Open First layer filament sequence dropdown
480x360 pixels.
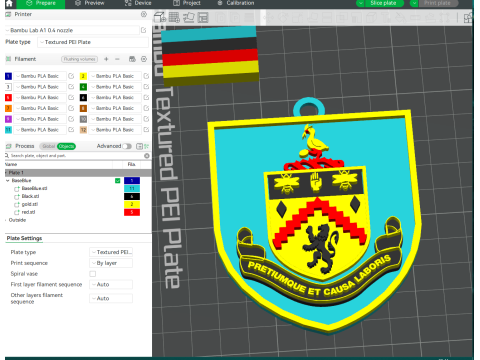click(111, 284)
